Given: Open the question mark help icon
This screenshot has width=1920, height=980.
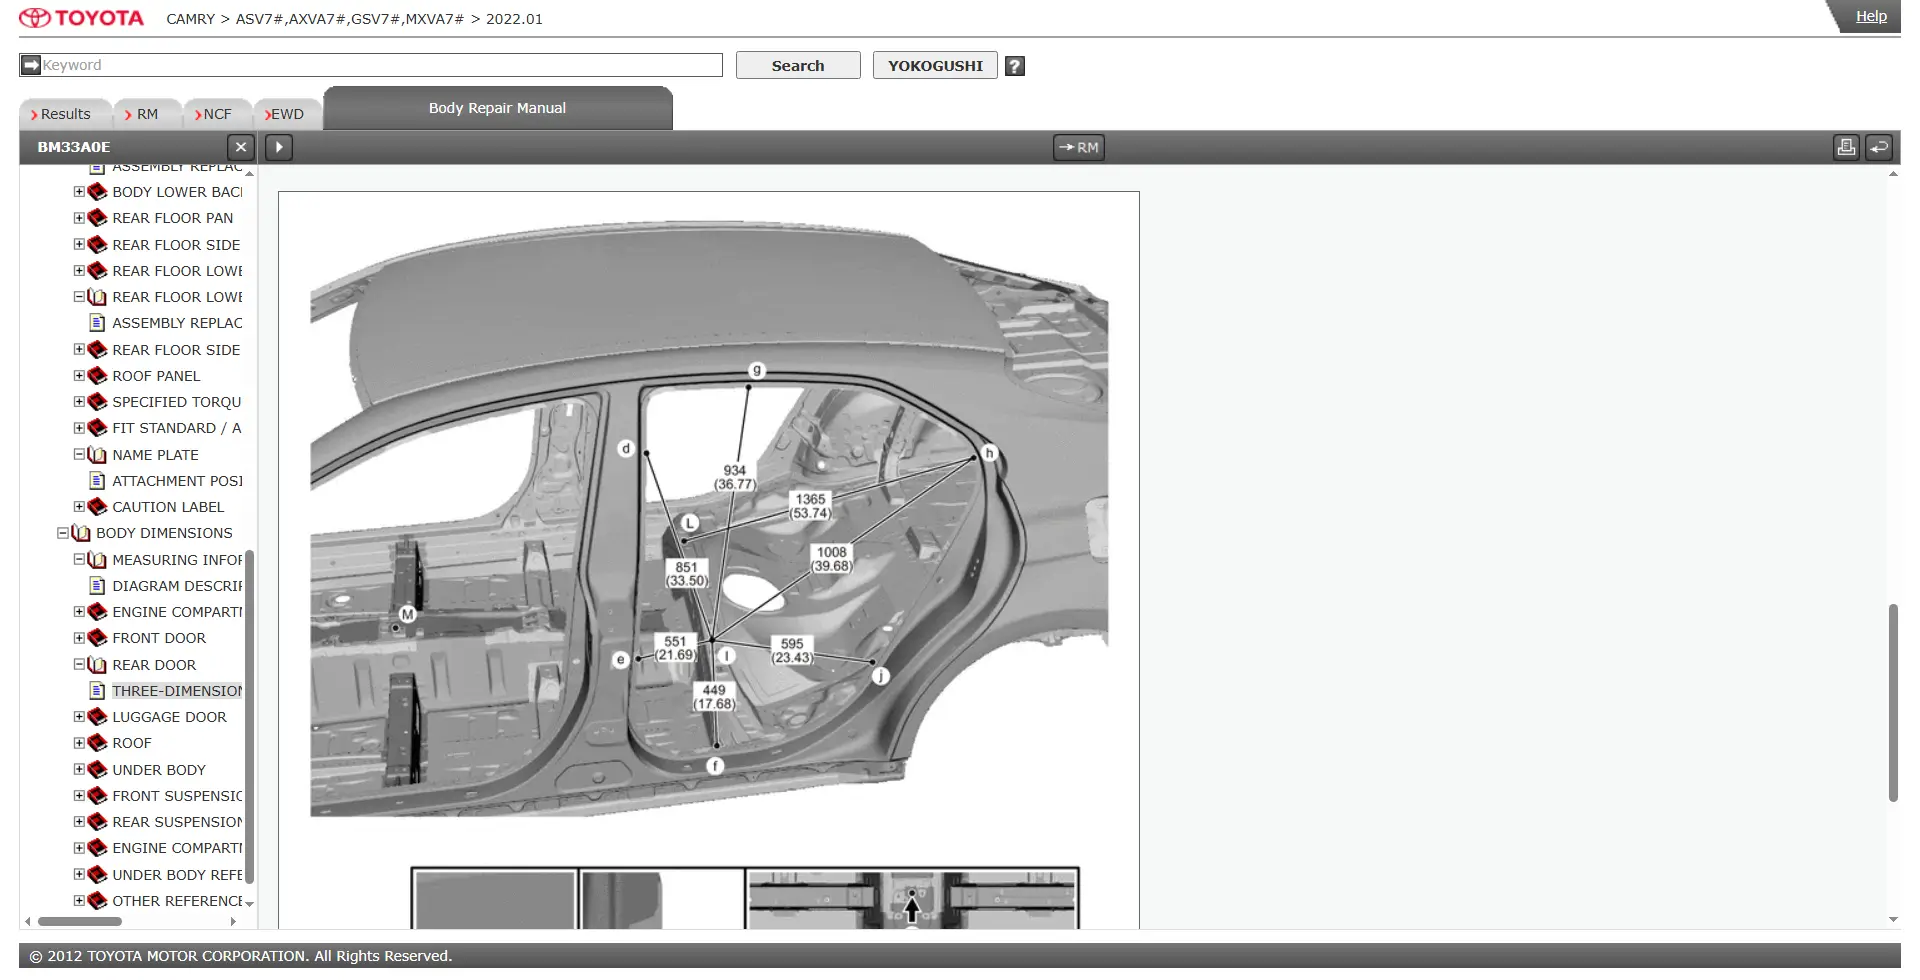Looking at the screenshot, I should coord(1014,66).
